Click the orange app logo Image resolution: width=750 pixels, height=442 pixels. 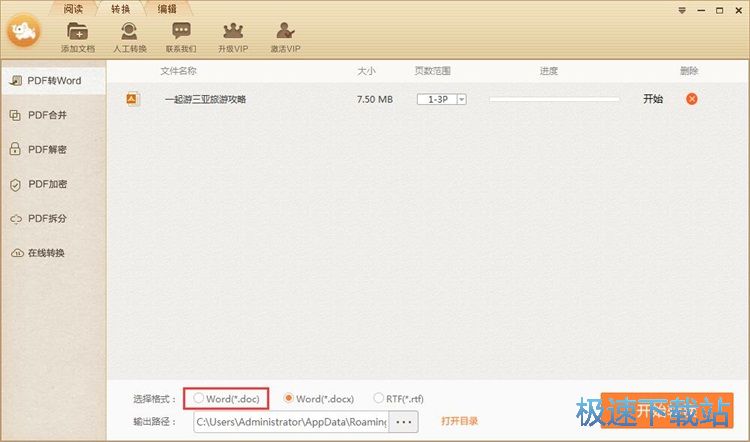coord(23,31)
